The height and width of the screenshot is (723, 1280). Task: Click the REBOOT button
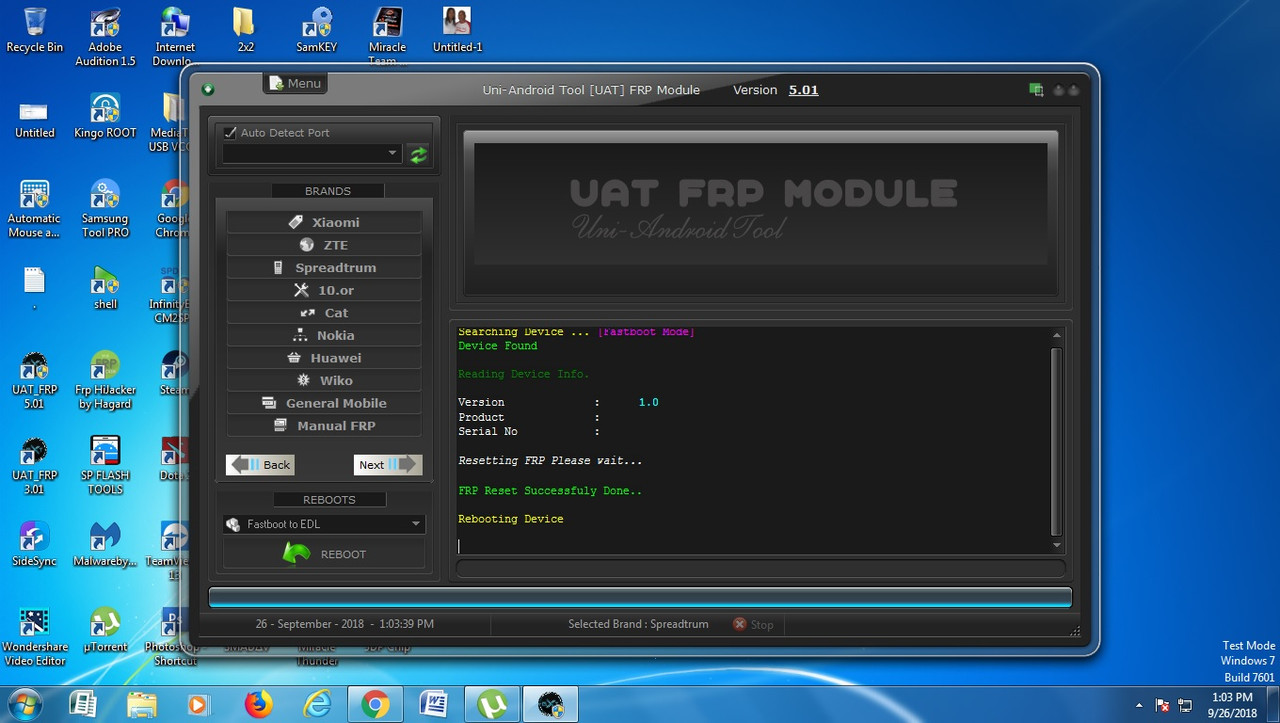pos(324,554)
